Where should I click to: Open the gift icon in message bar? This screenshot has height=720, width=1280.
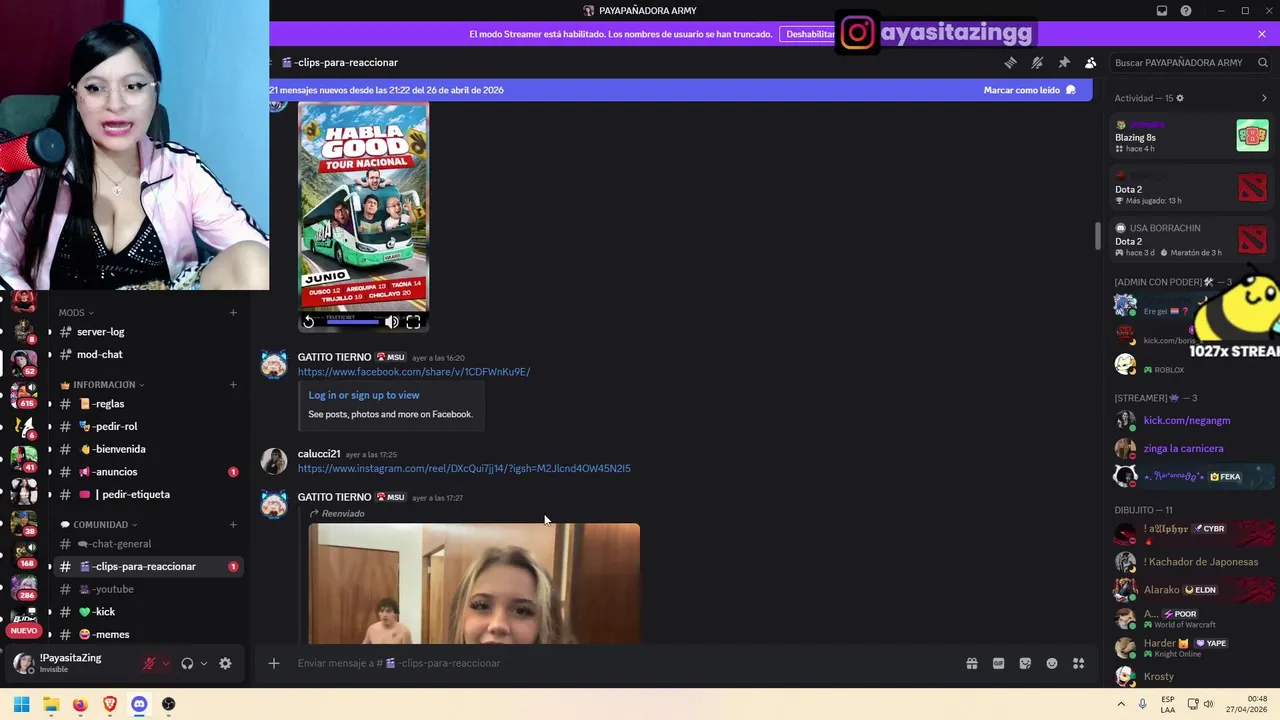(972, 663)
